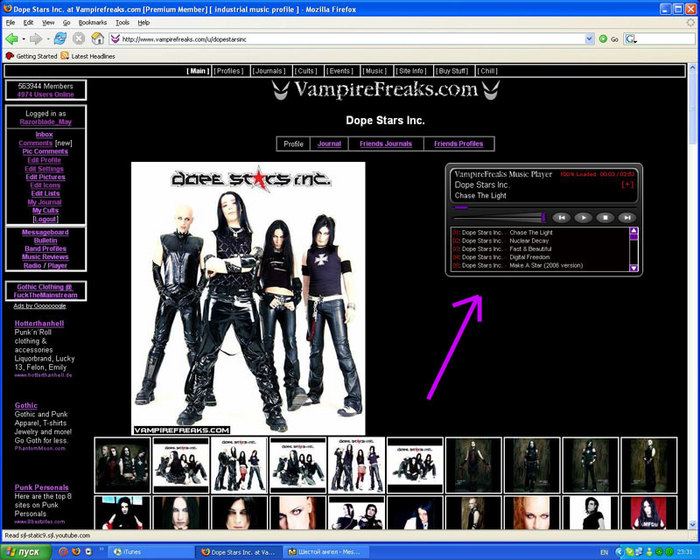Open the Latest Headlines feed bookmark

point(88,56)
